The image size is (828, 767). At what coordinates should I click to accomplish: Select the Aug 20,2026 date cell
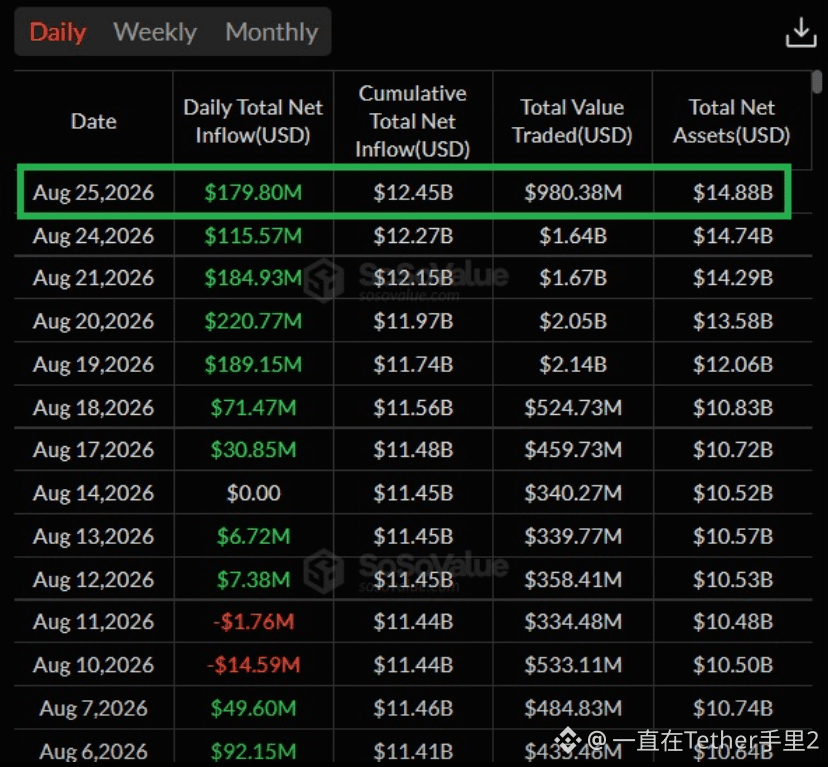click(93, 321)
